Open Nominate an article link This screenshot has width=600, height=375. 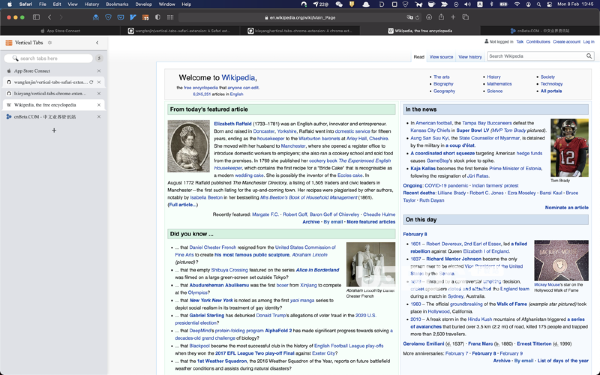tap(567, 207)
